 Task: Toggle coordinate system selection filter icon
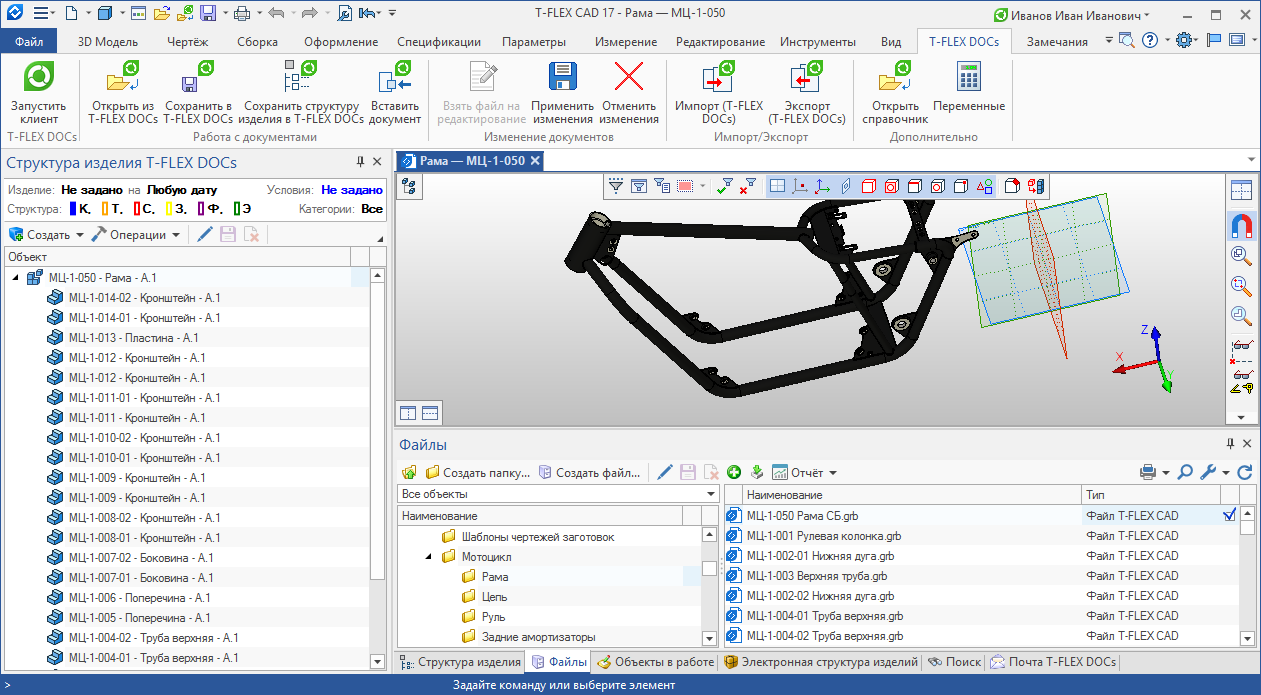[x=823, y=186]
